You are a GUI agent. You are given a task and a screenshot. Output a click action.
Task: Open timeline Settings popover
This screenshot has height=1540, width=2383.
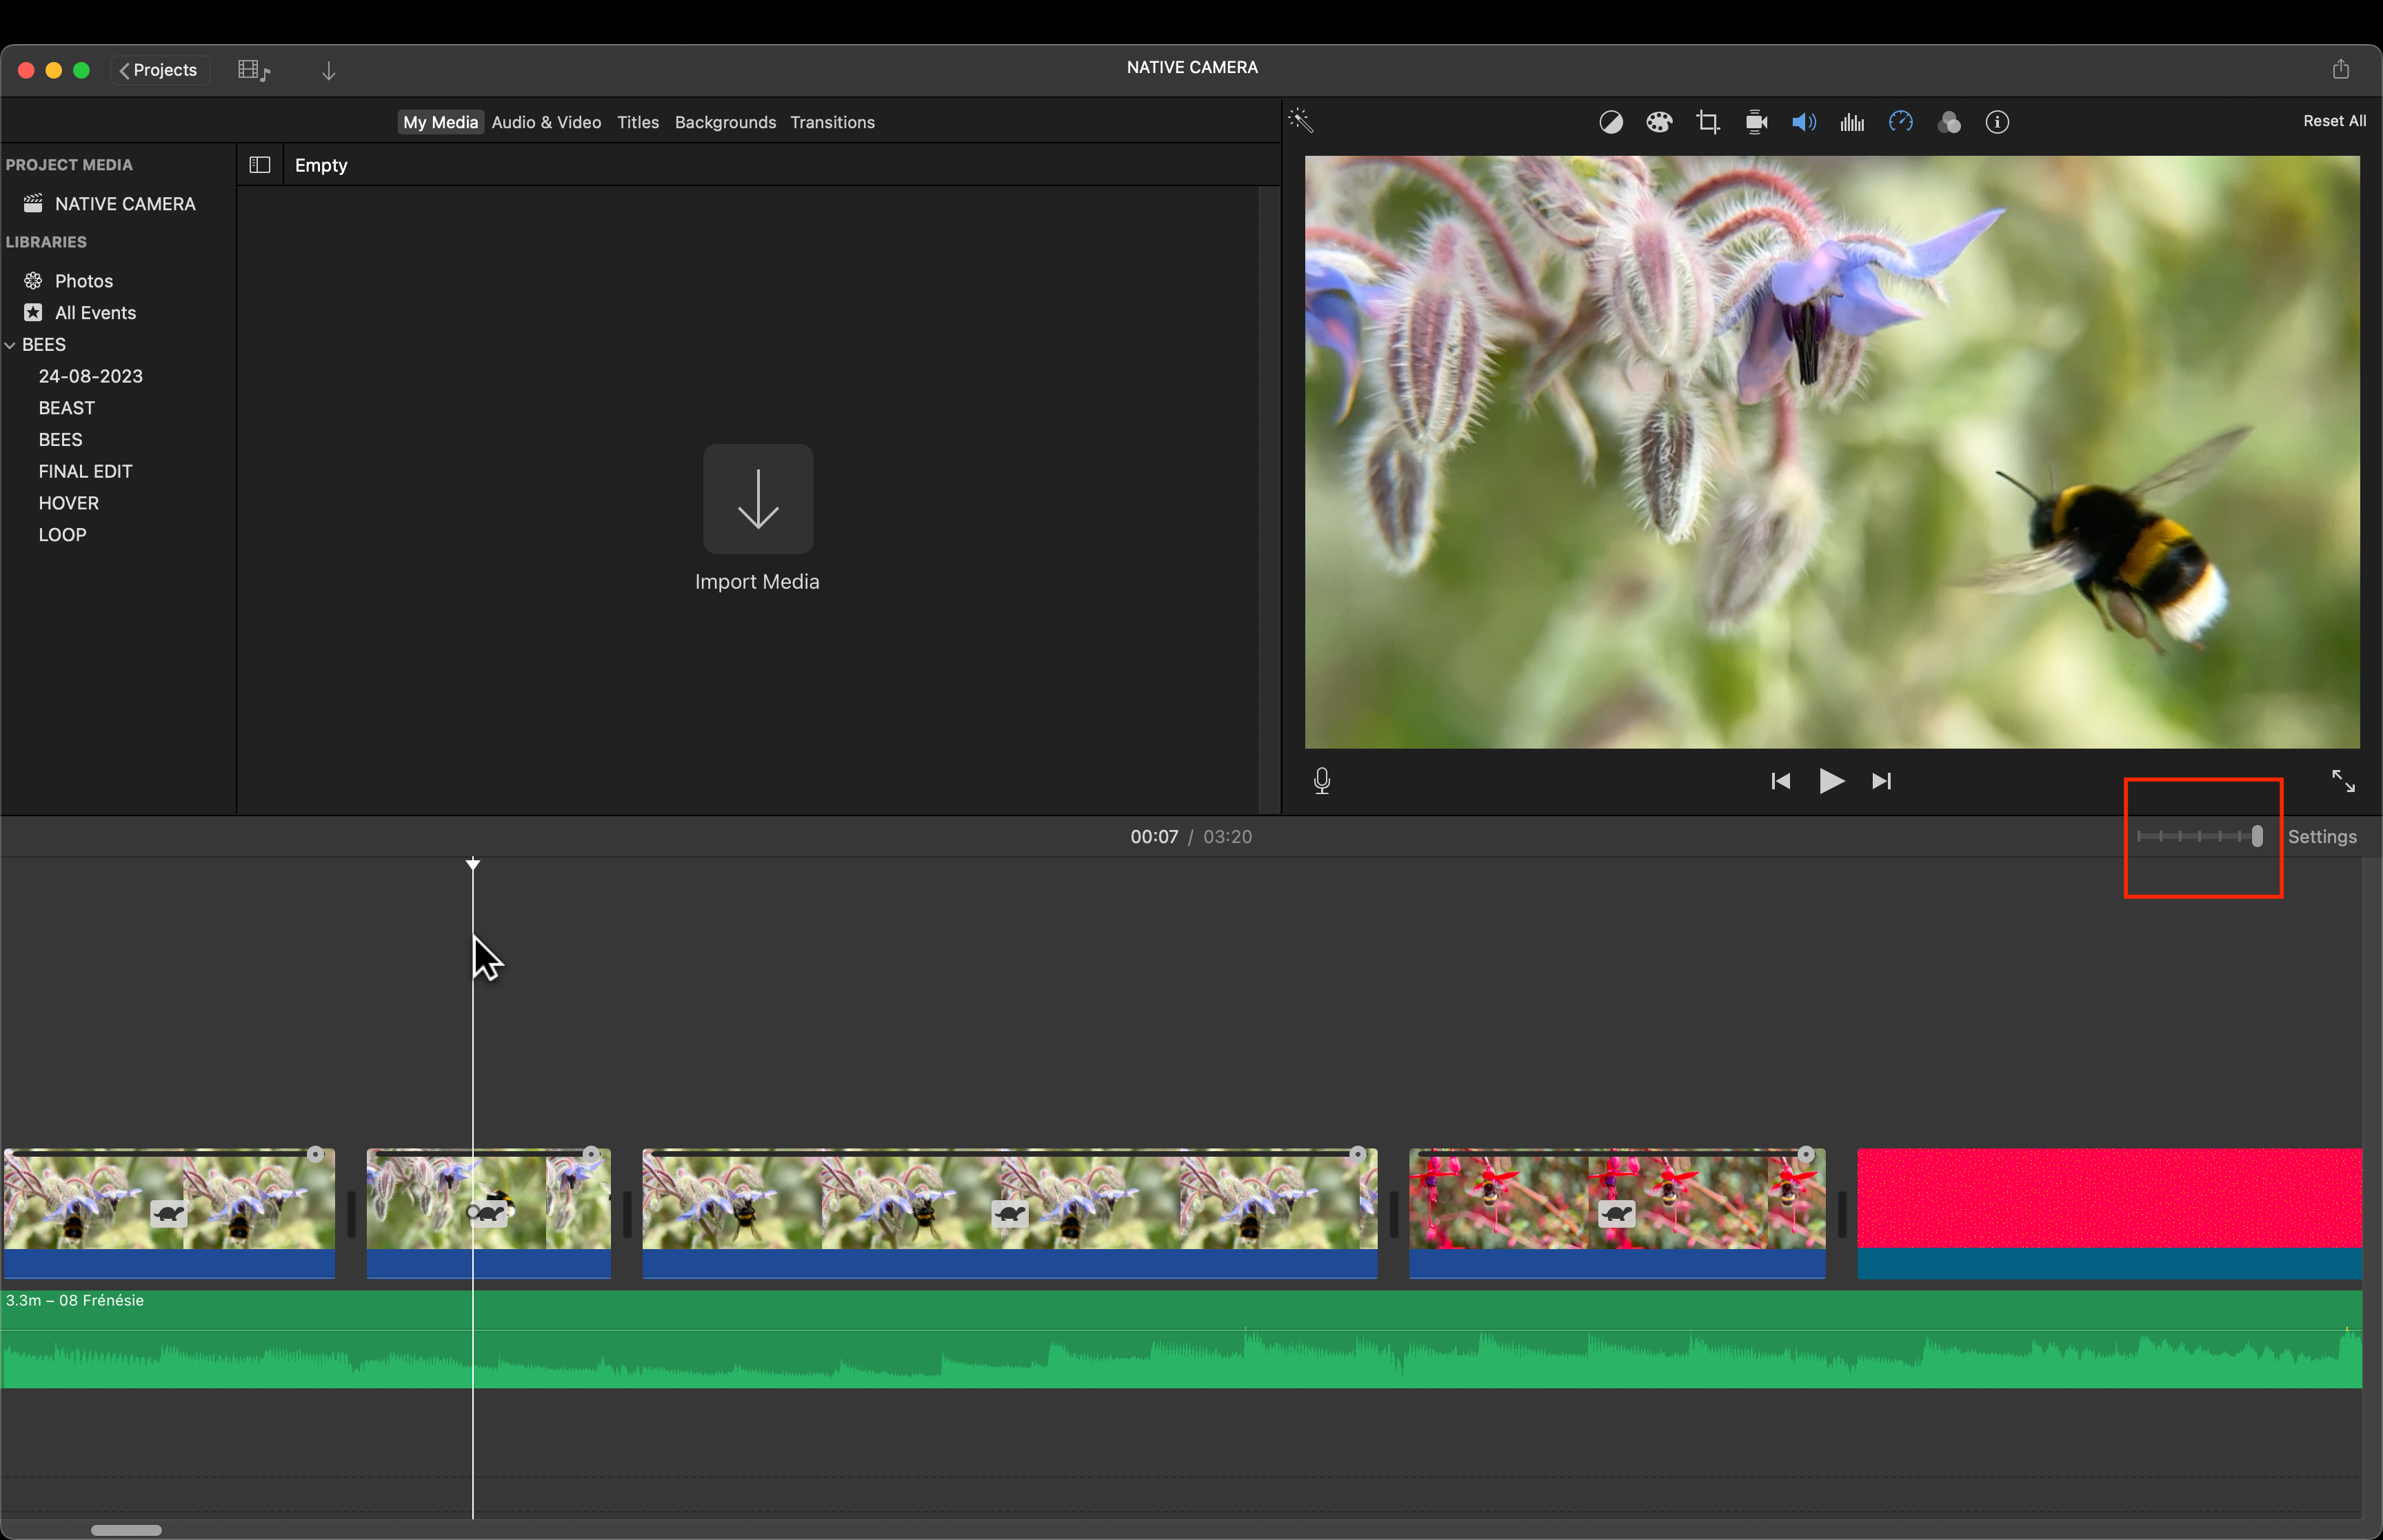click(2321, 837)
